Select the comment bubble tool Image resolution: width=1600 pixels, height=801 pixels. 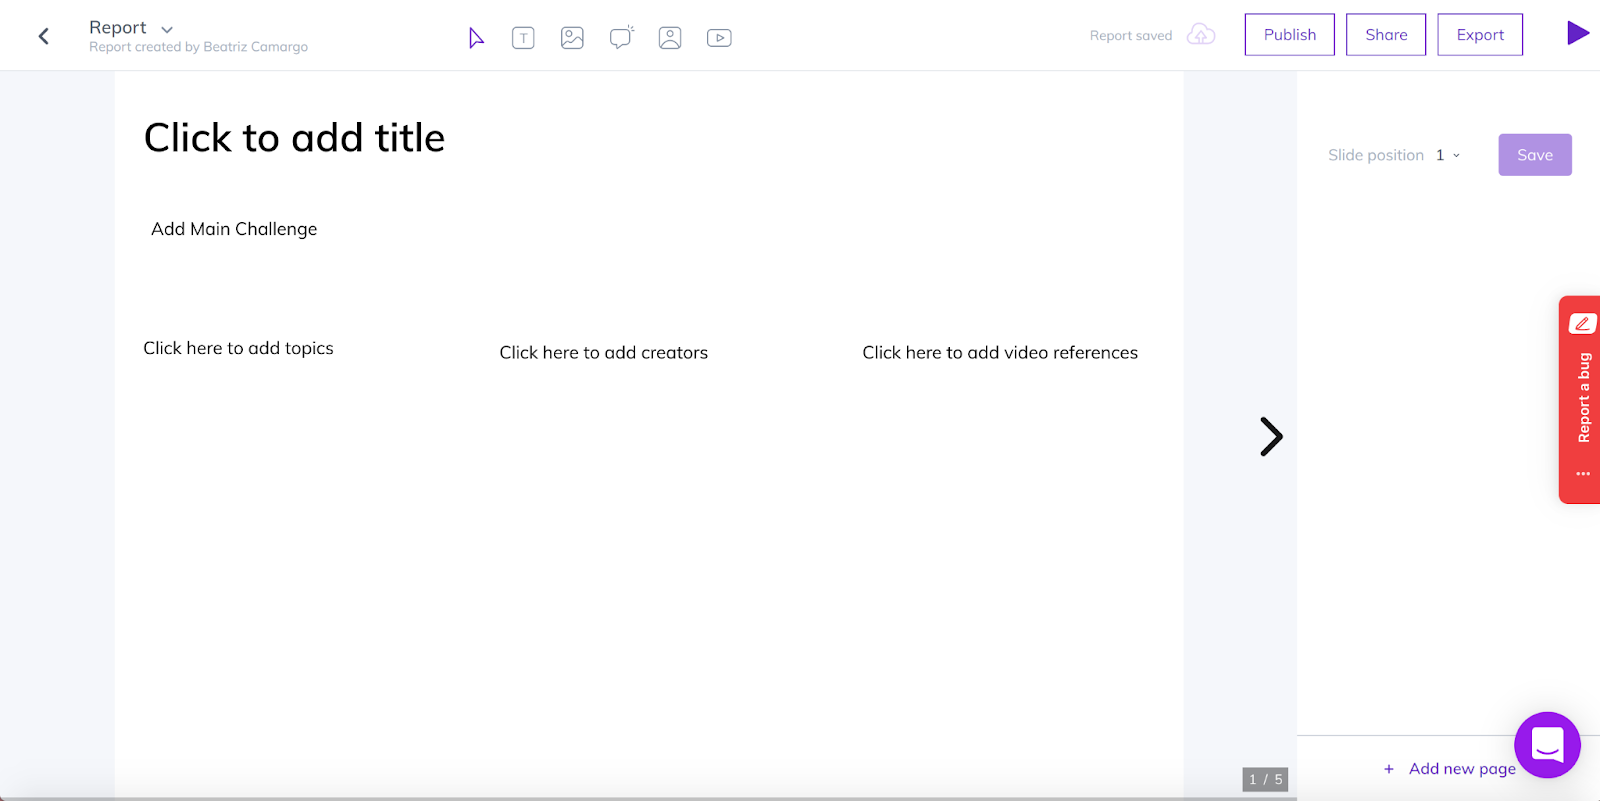point(621,38)
